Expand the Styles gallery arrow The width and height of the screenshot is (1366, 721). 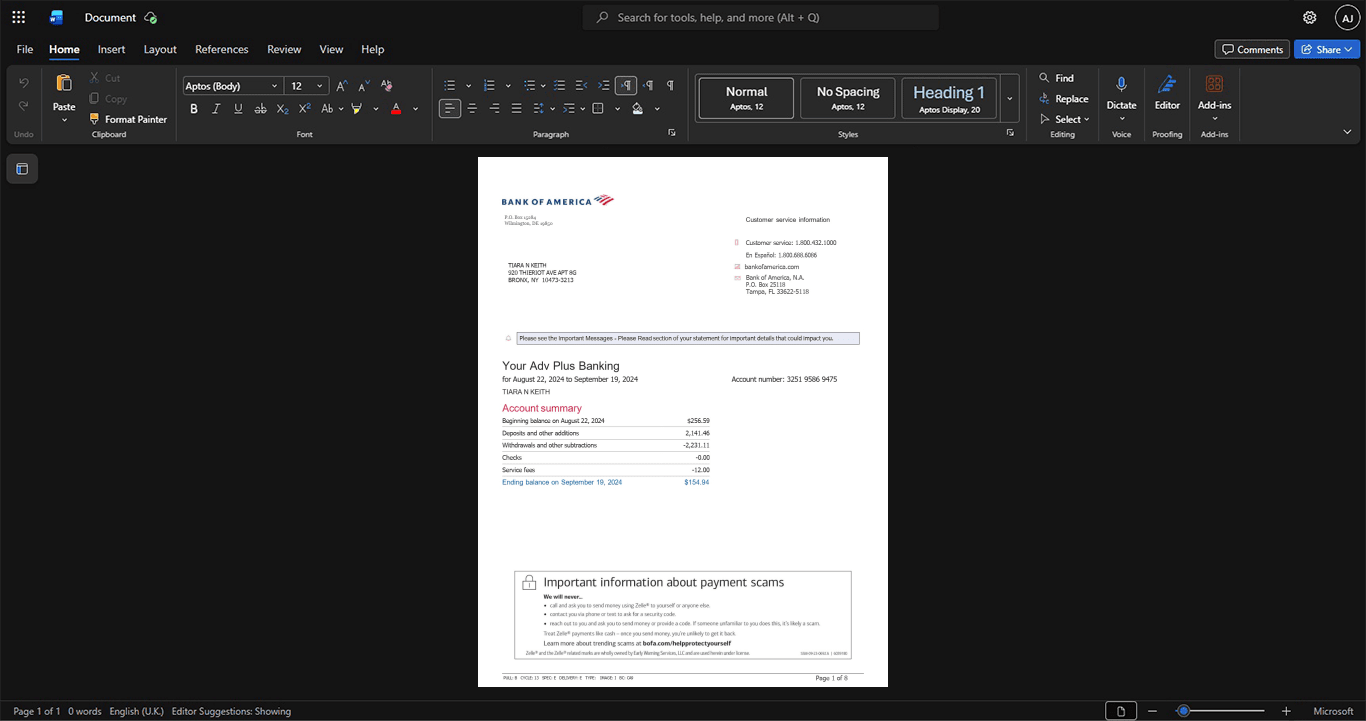click(x=1010, y=99)
